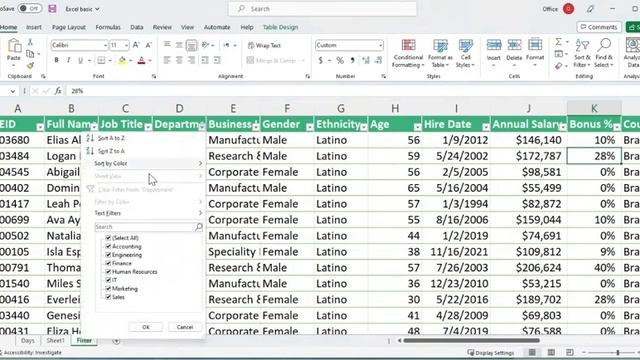Click the Wrap Text button
Image resolution: width=640 pixels, height=360 pixels.
264,45
